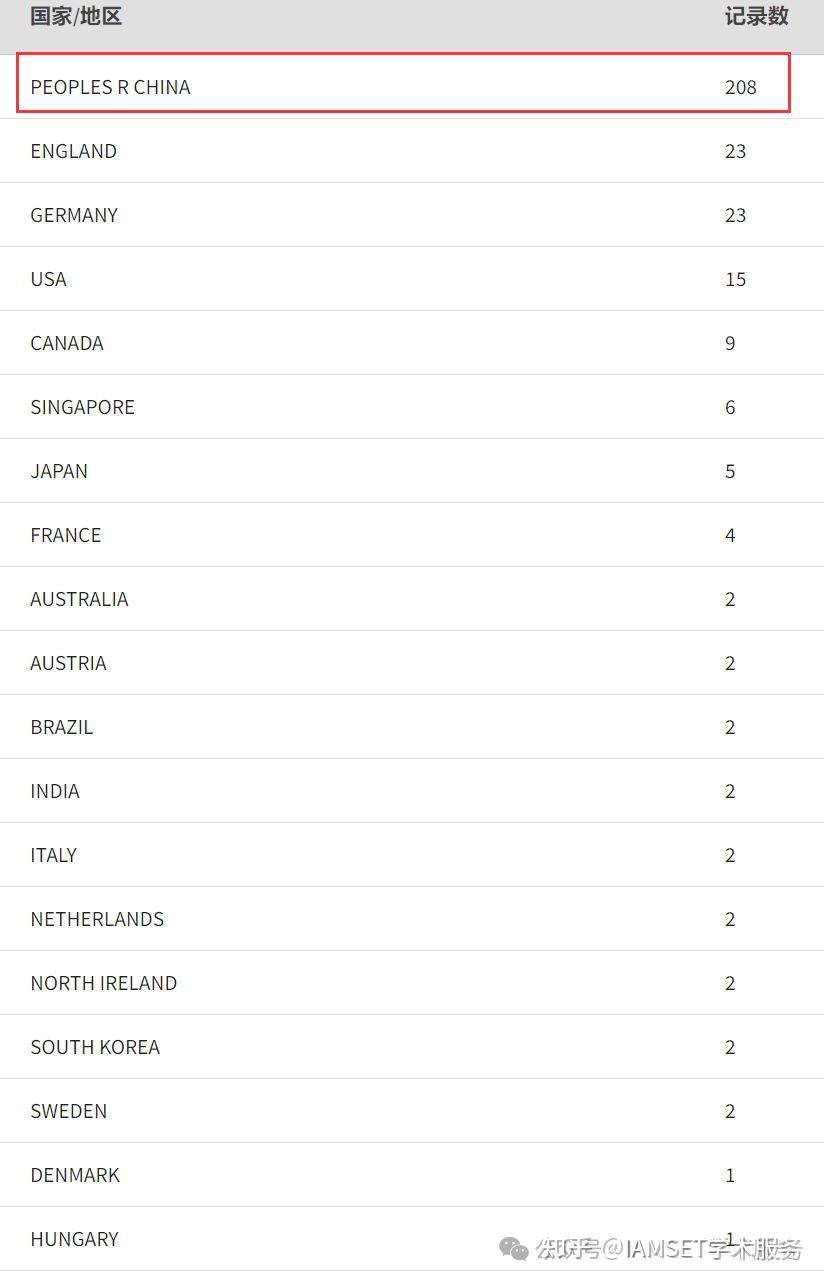Click the record count 15 for USA
824x1282 pixels.
click(x=735, y=279)
